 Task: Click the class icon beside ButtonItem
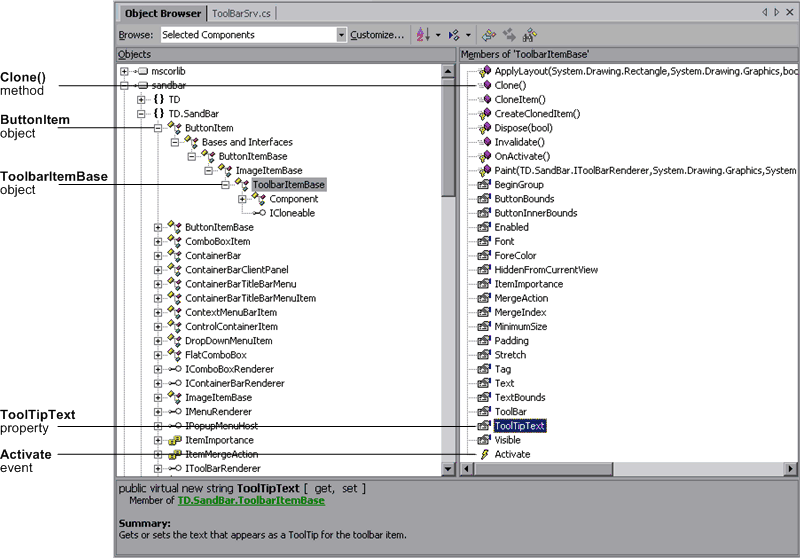click(174, 128)
